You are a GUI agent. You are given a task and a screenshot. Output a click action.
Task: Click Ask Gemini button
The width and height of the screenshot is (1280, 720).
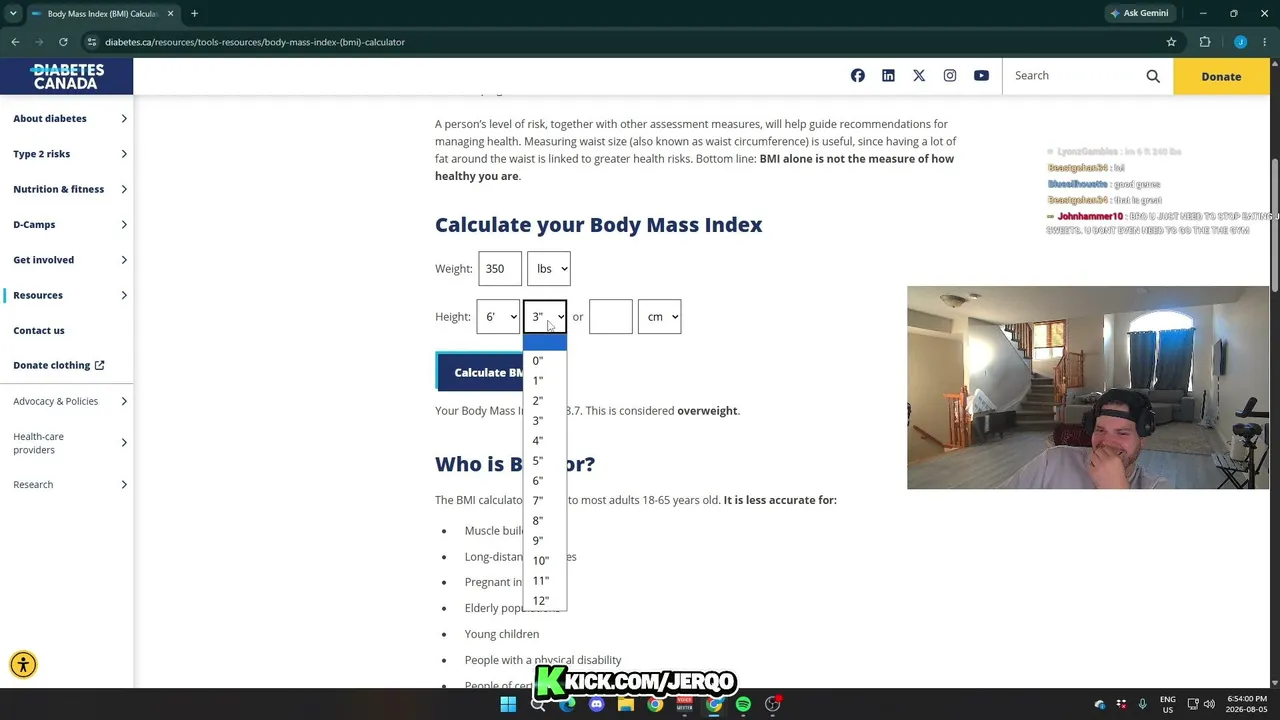(x=1139, y=14)
